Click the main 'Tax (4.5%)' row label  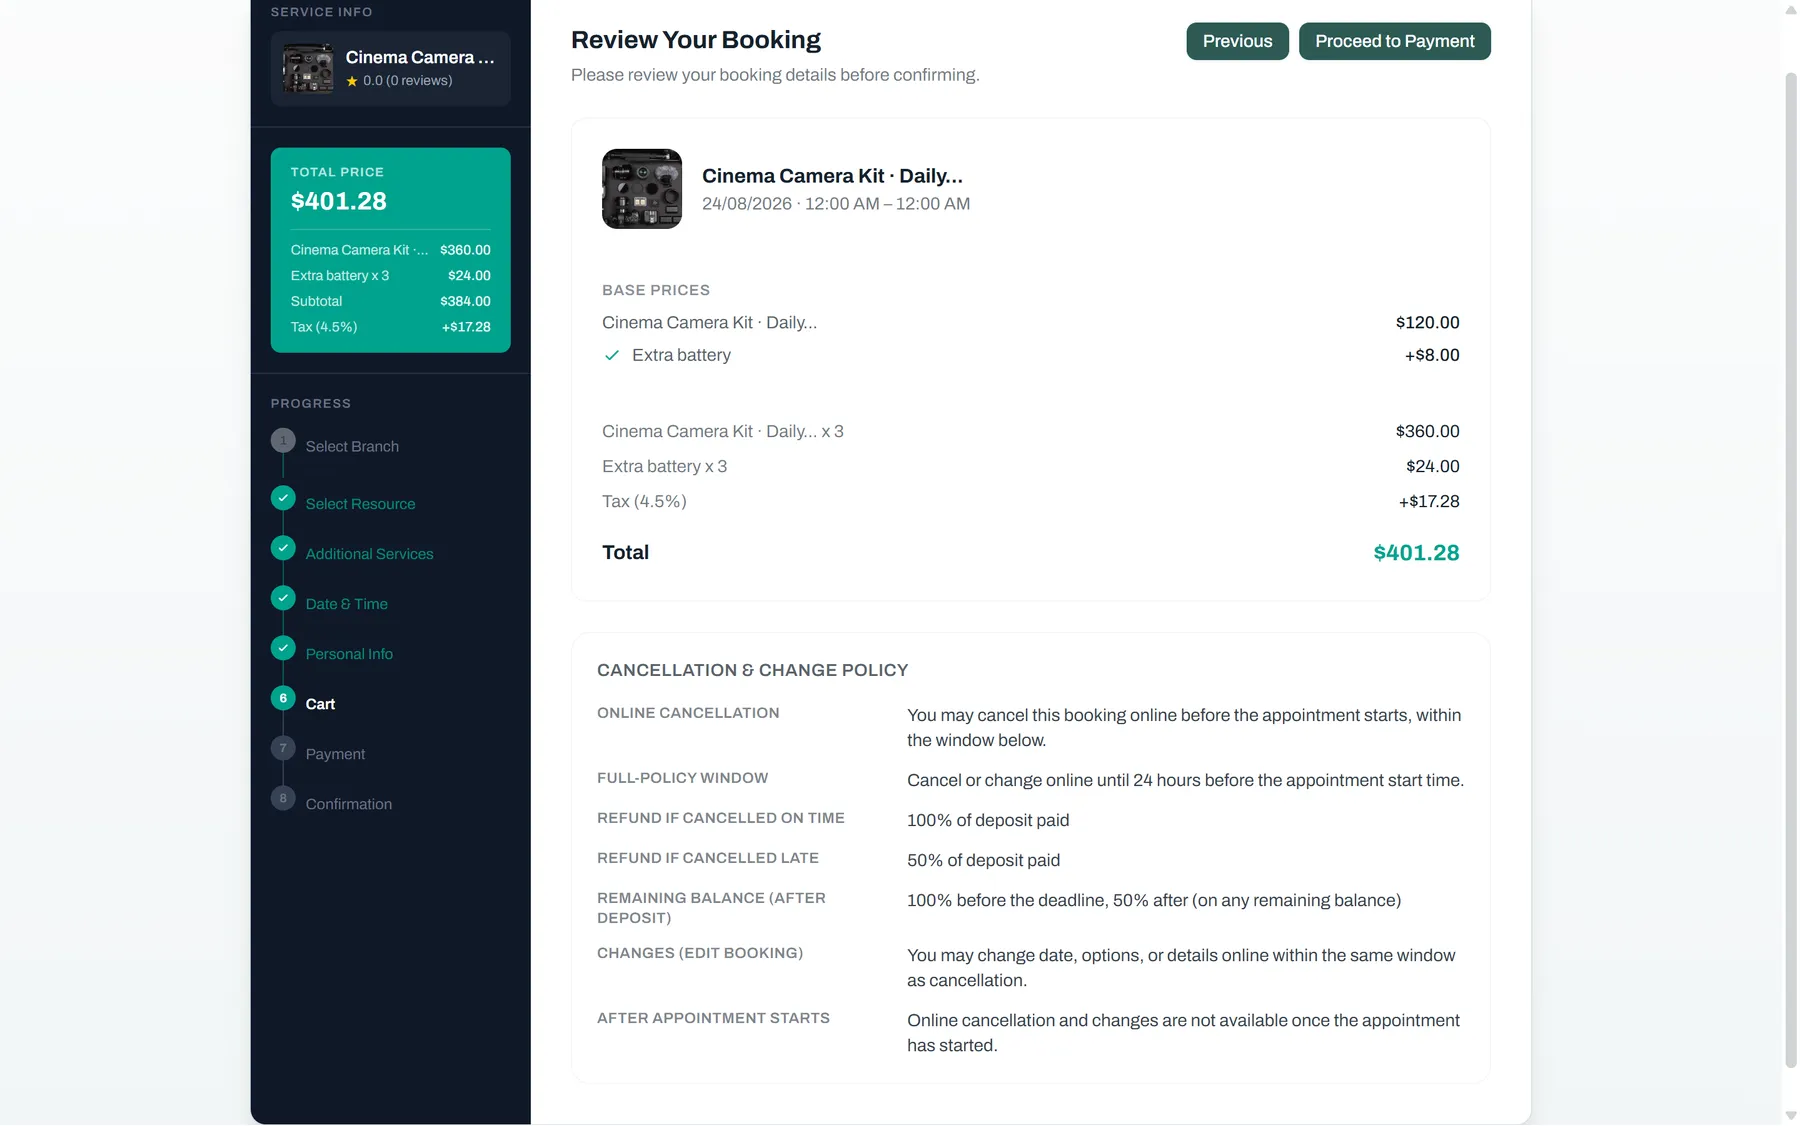coord(644,502)
